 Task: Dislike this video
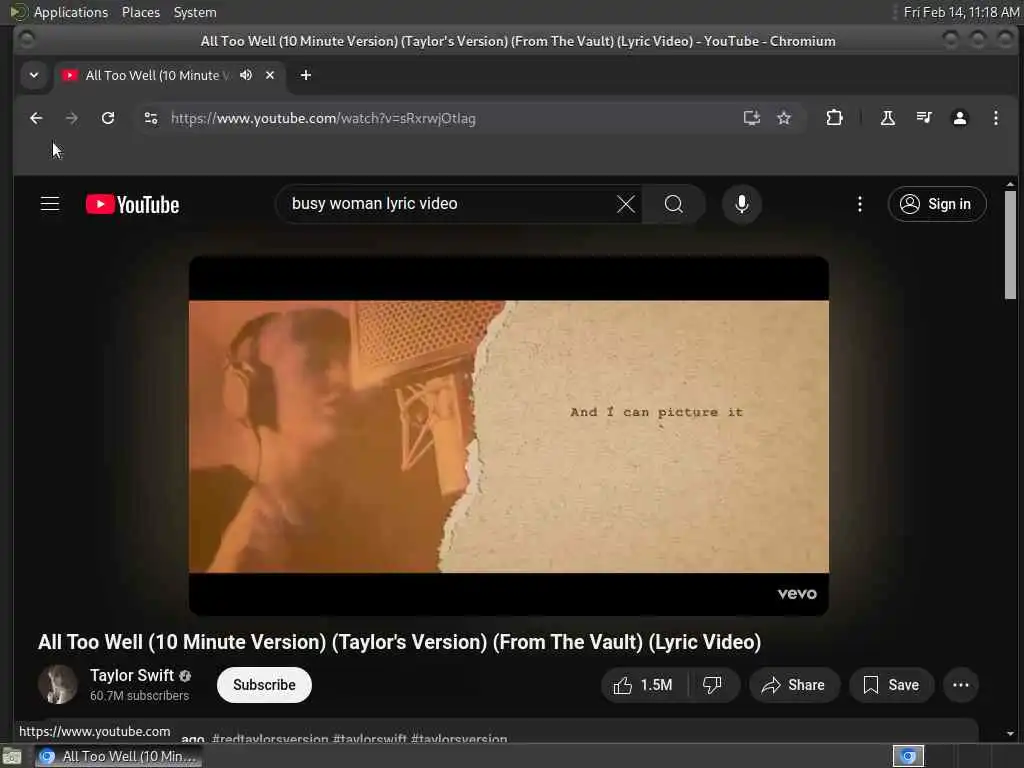coord(712,684)
